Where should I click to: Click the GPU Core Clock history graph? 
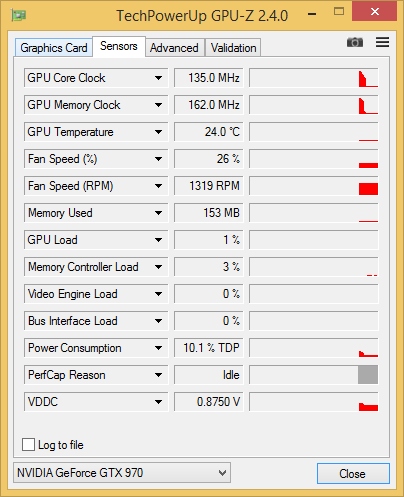point(314,78)
